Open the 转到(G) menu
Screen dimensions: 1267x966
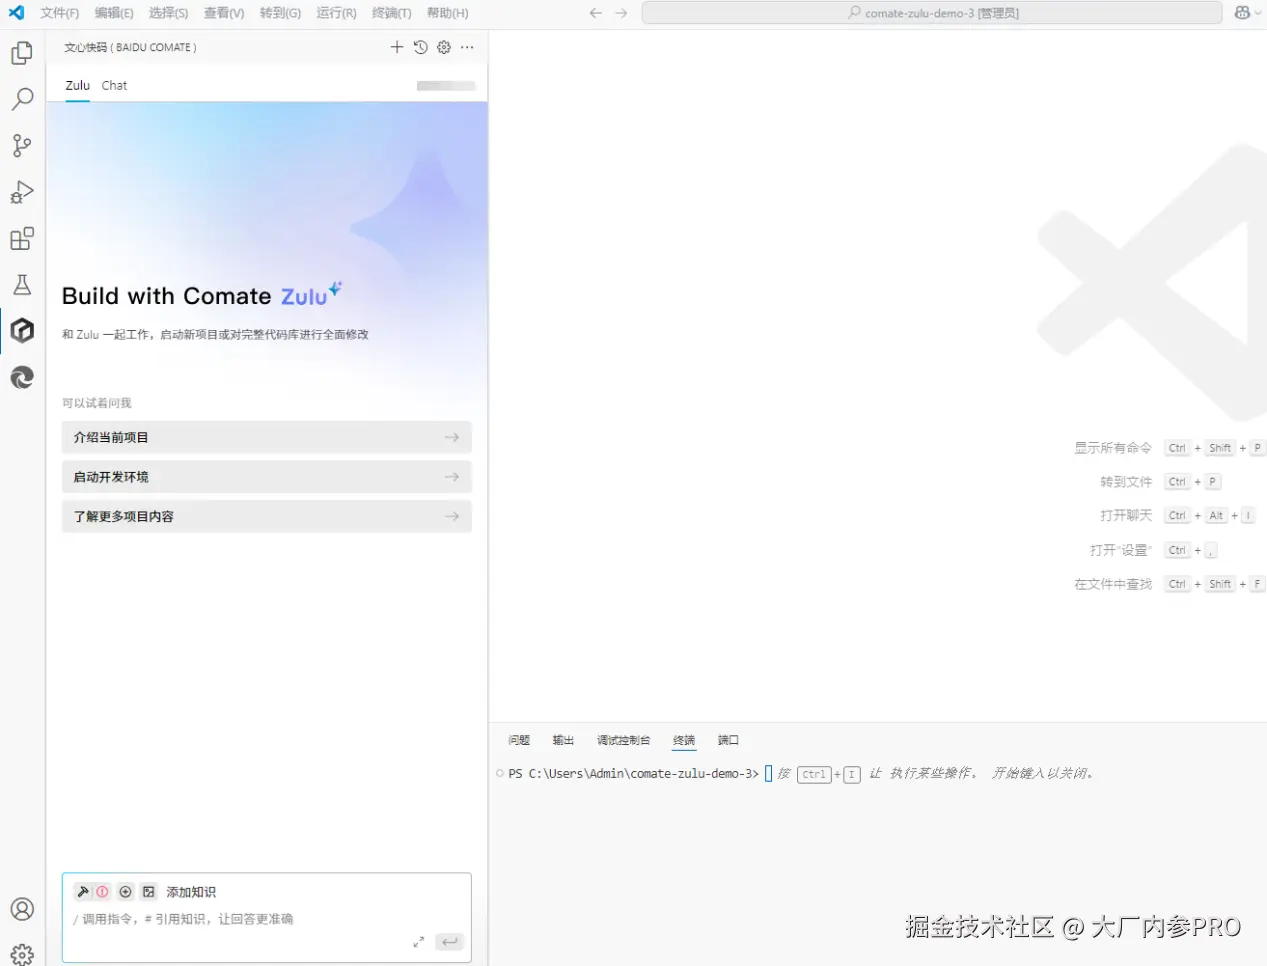[x=280, y=13]
